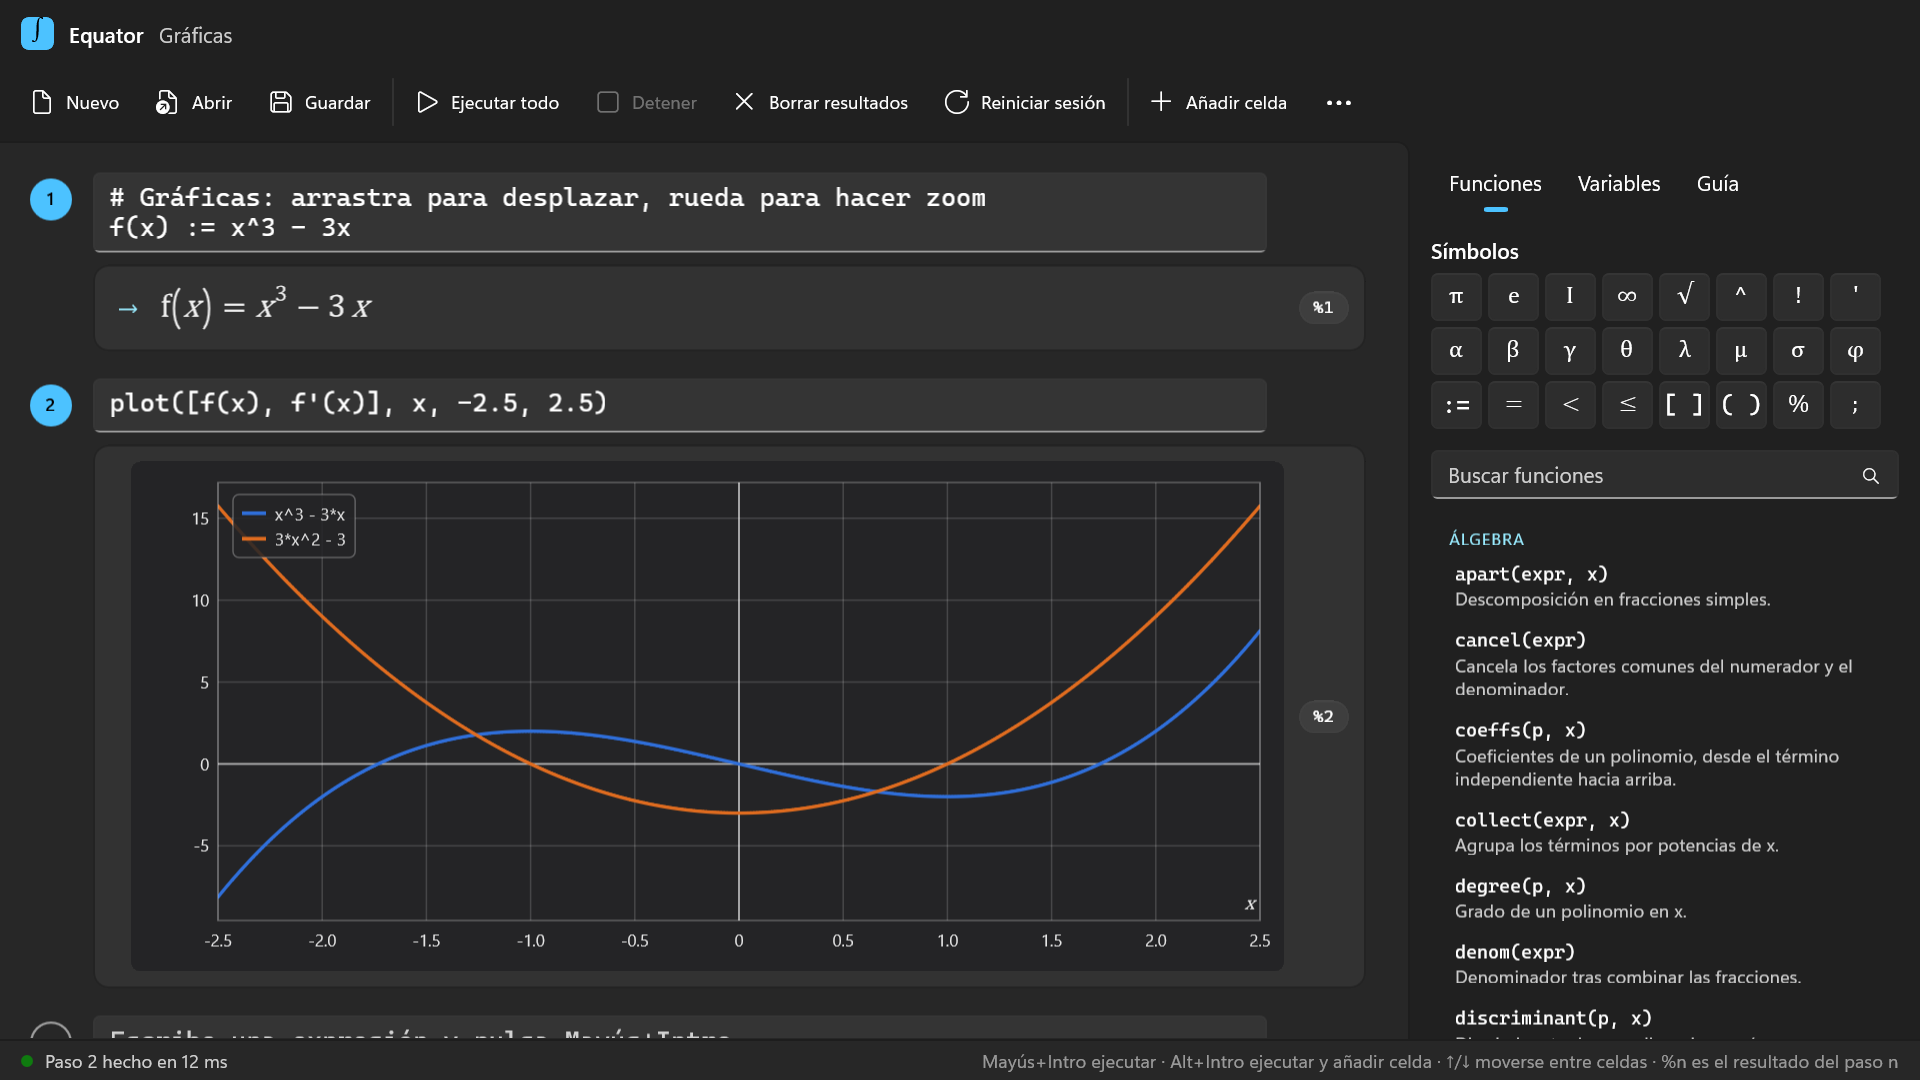The height and width of the screenshot is (1080, 1920).
Task: Insert the mu μ symbol
Action: click(x=1741, y=350)
